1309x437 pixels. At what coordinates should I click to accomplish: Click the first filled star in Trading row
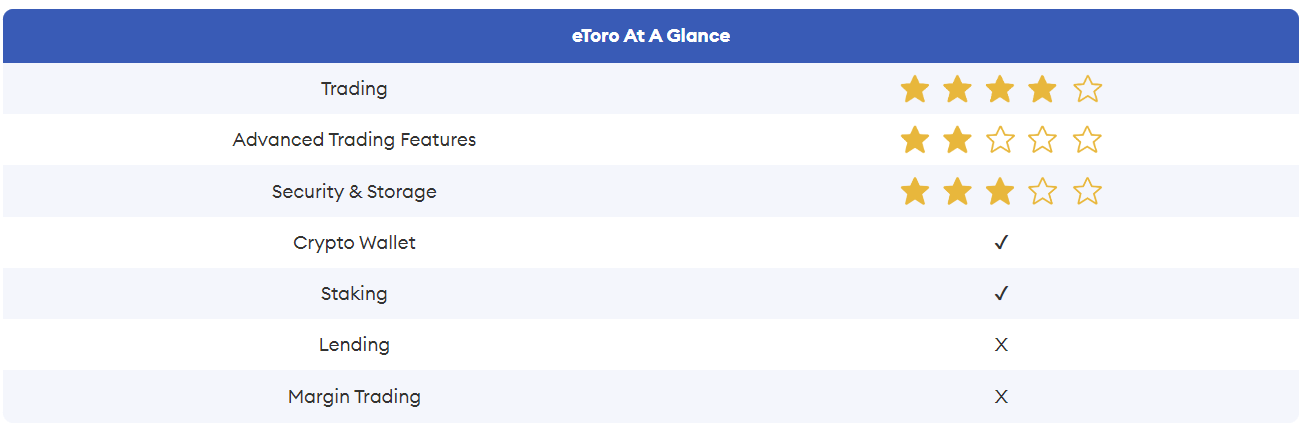(914, 89)
